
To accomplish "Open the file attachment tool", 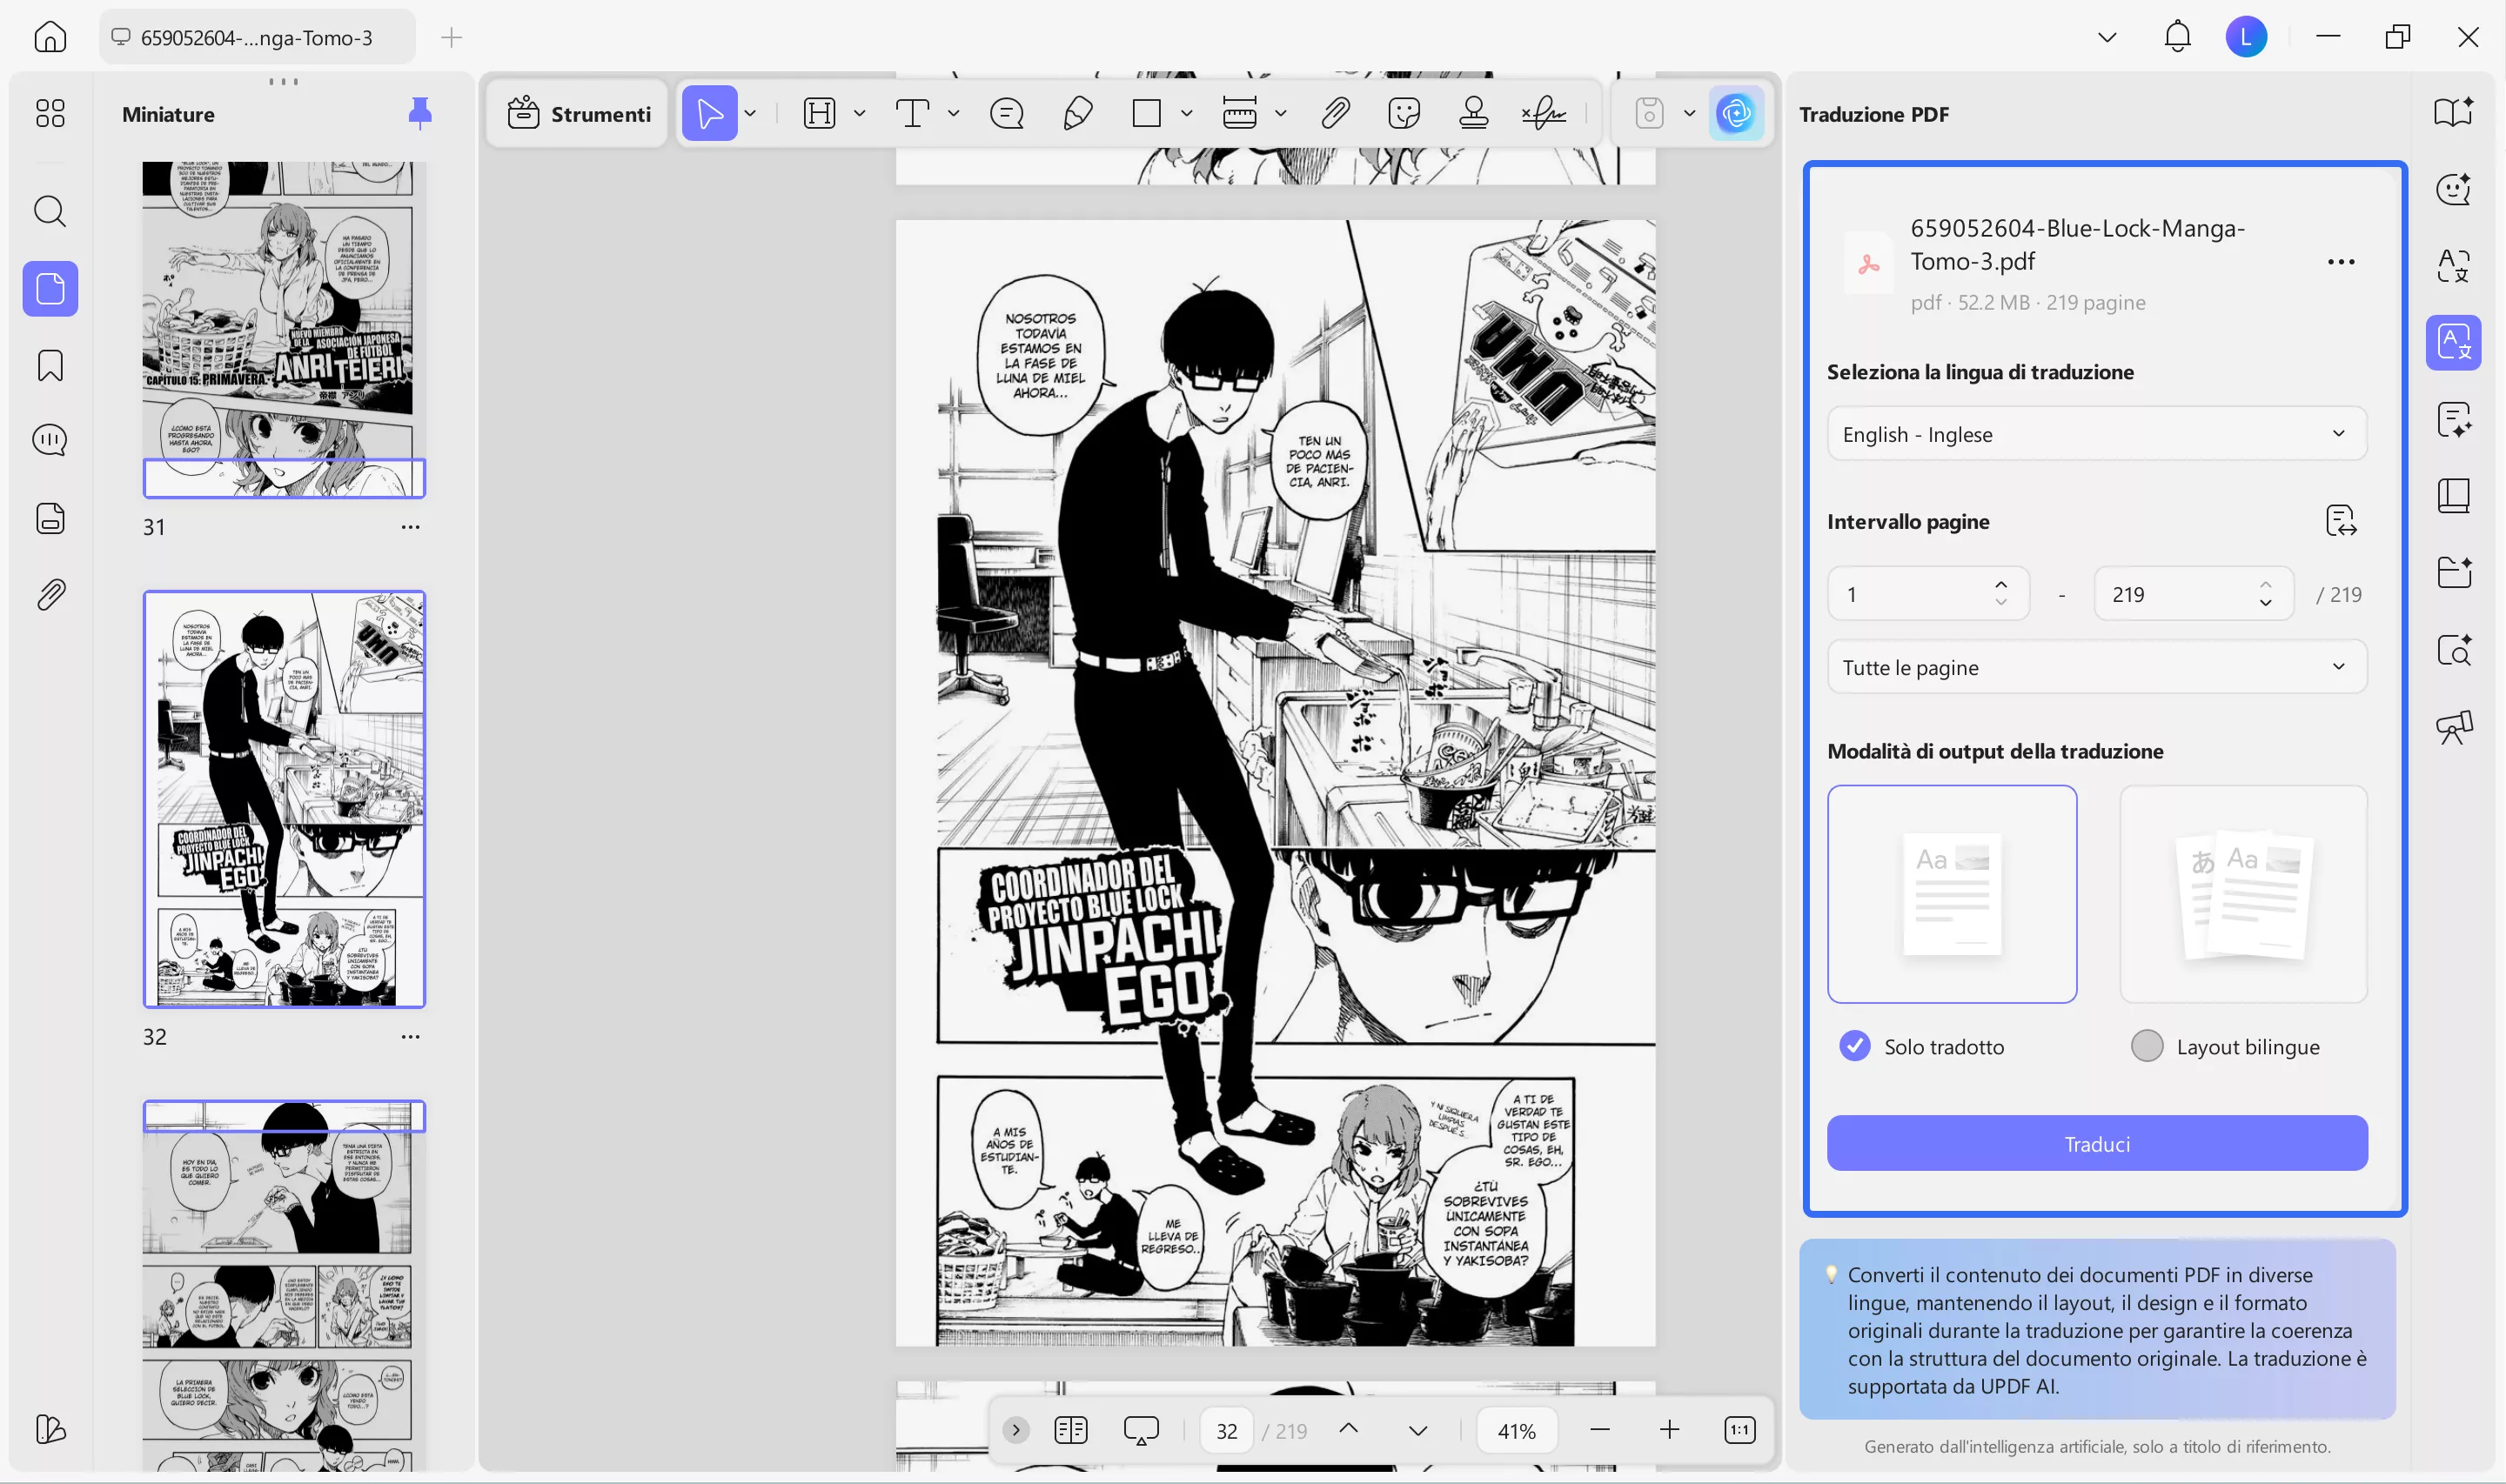I will coord(1335,113).
